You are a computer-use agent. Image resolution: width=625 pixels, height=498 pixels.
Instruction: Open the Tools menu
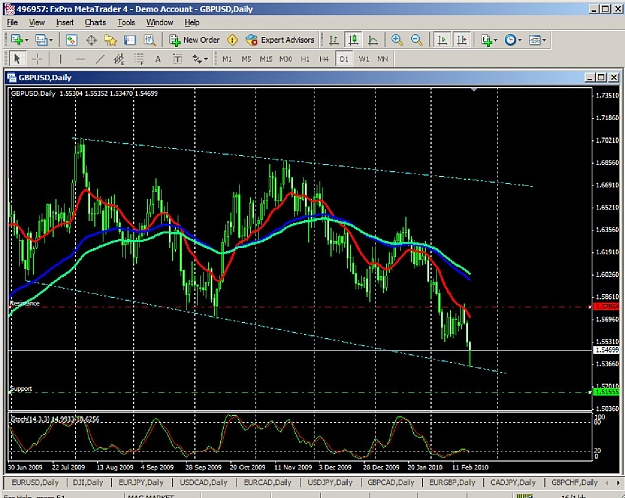tap(126, 22)
